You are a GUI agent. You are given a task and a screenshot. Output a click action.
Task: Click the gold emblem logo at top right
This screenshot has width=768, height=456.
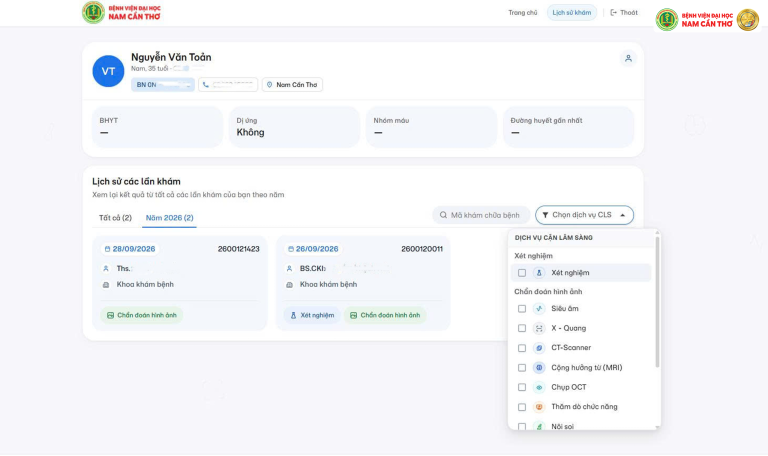[747, 20]
